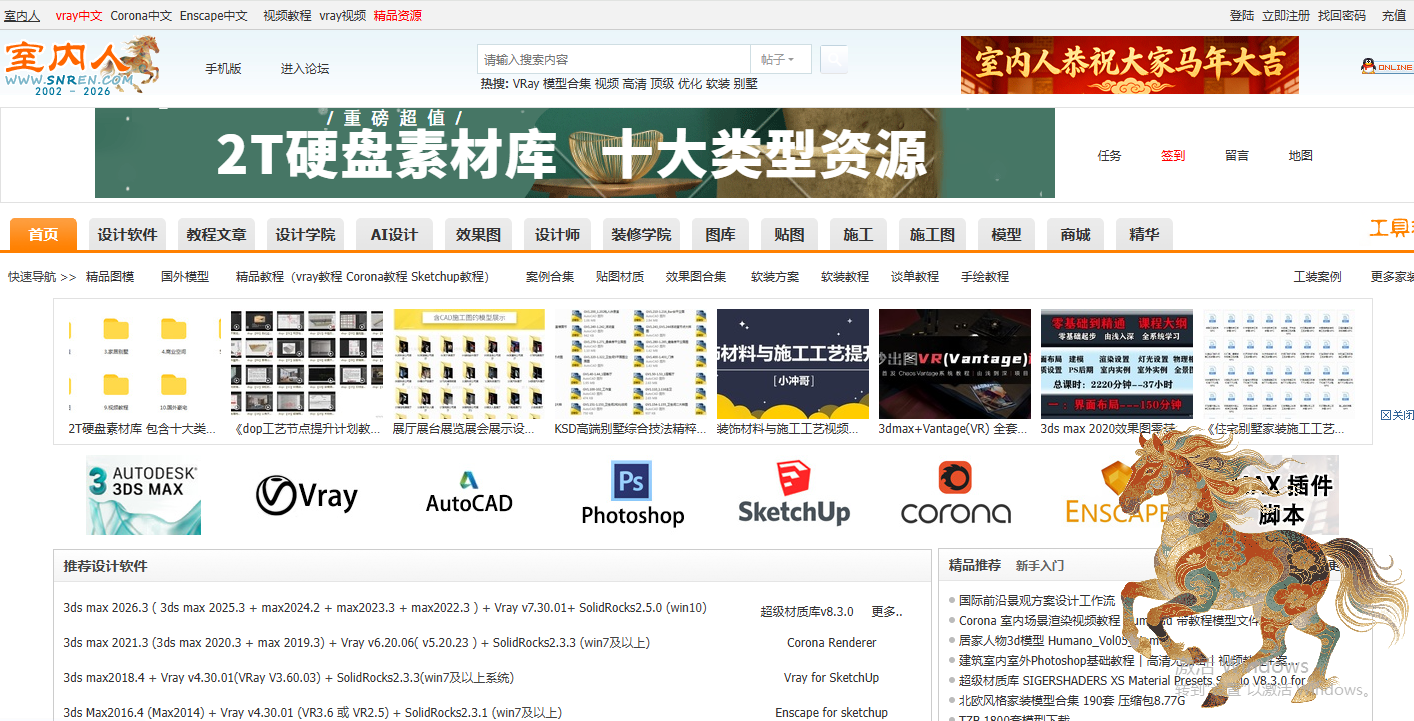This screenshot has width=1414, height=721.
Task: Click hot search keyword 别墅
Action: 746,84
